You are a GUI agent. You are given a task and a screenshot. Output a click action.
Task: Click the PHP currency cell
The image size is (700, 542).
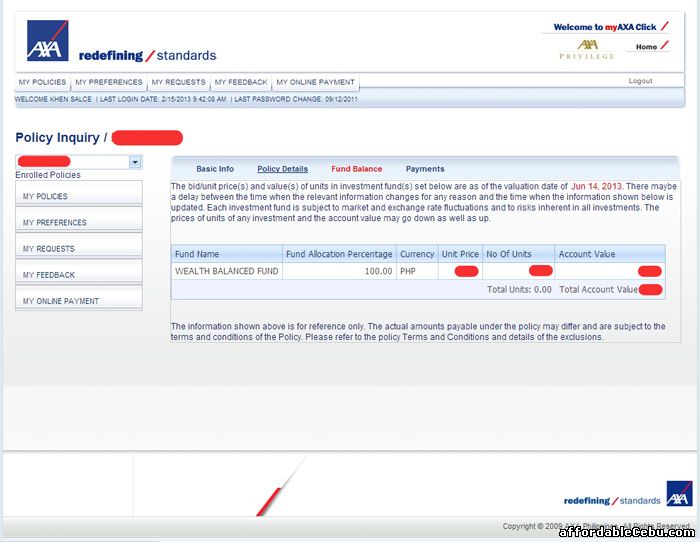pyautogui.click(x=417, y=271)
